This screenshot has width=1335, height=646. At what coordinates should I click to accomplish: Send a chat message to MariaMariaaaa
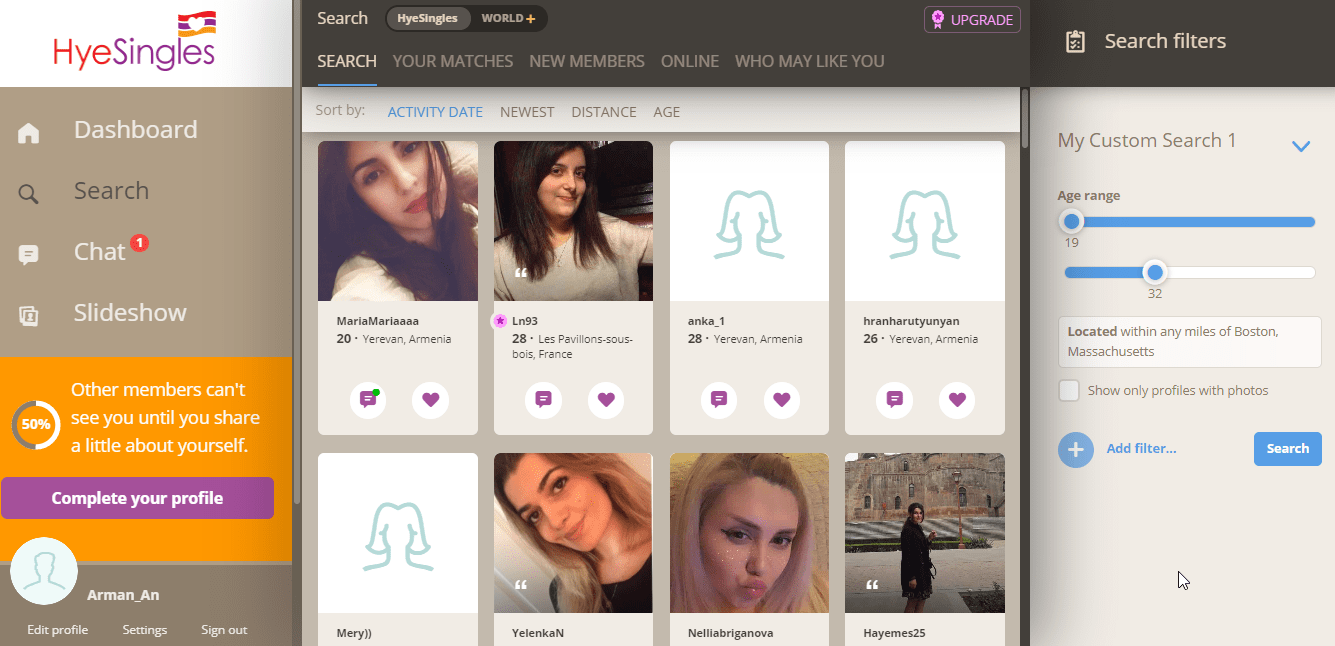coord(368,399)
